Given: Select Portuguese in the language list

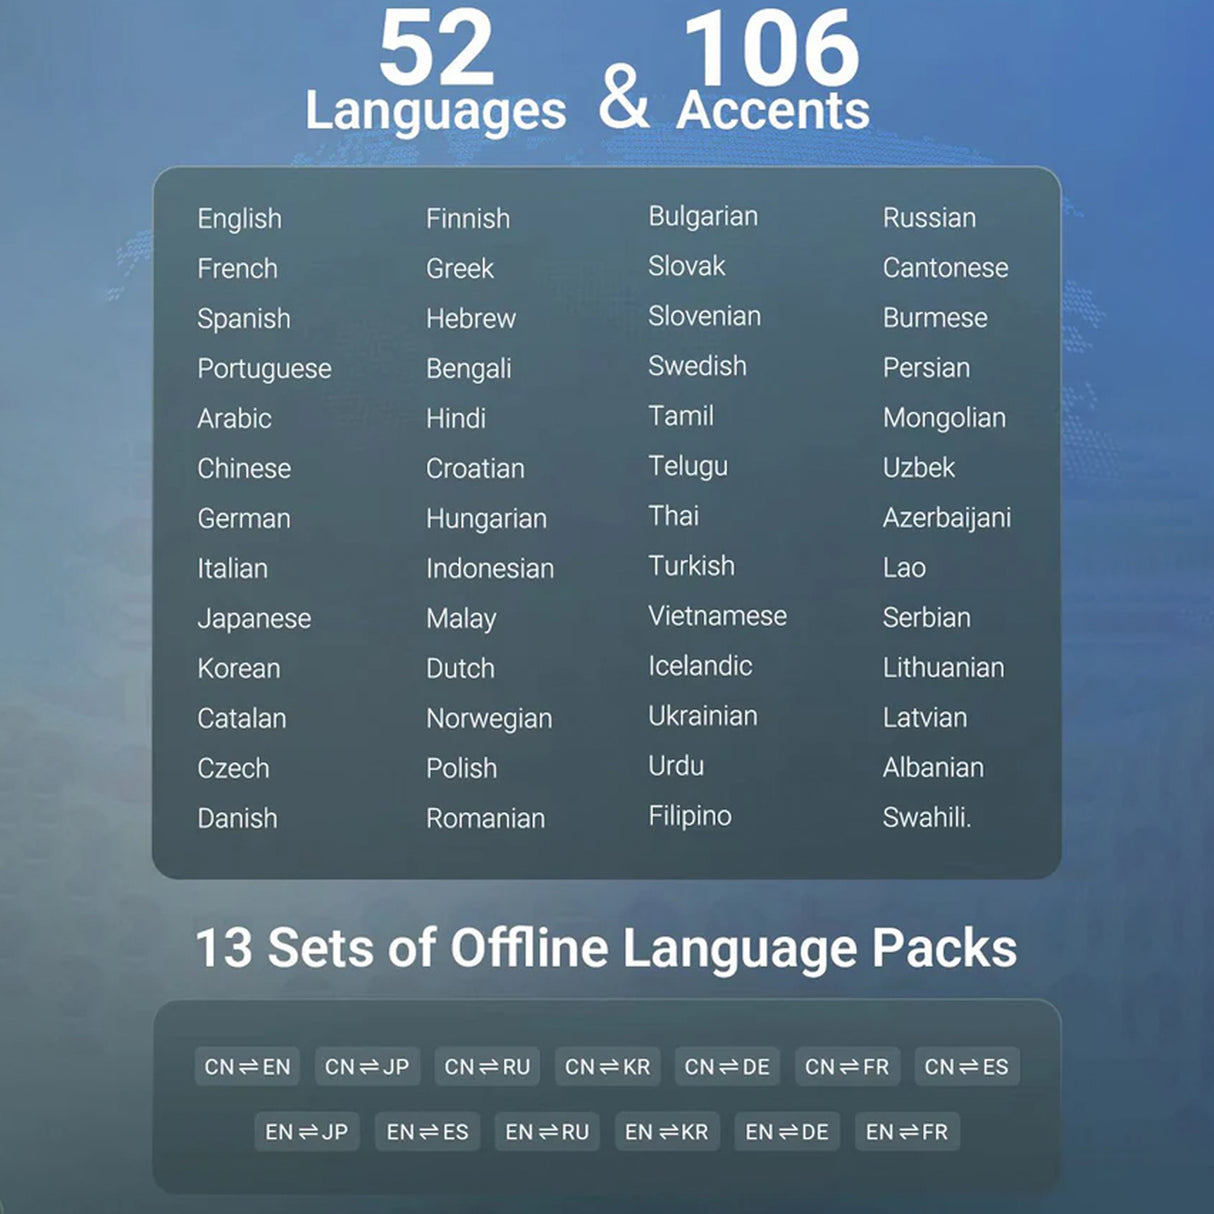Looking at the screenshot, I should pos(264,369).
